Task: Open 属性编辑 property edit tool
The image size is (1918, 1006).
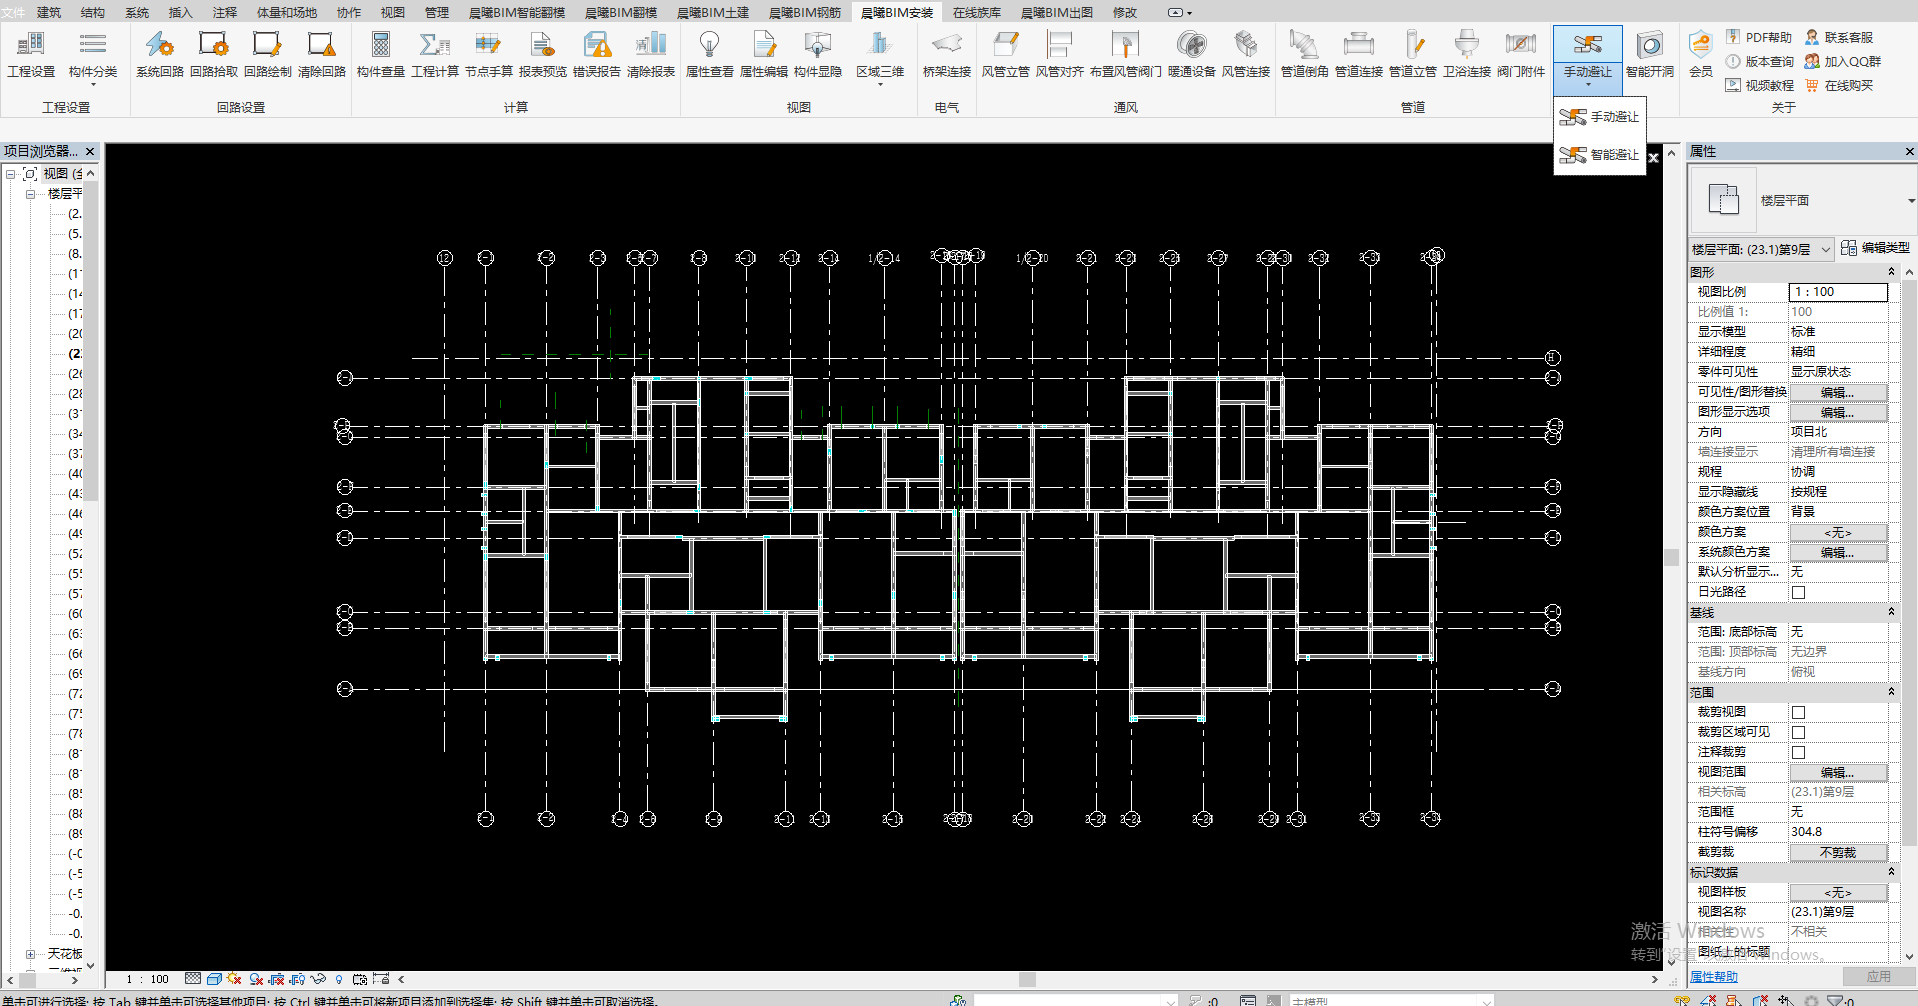Action: point(764,55)
